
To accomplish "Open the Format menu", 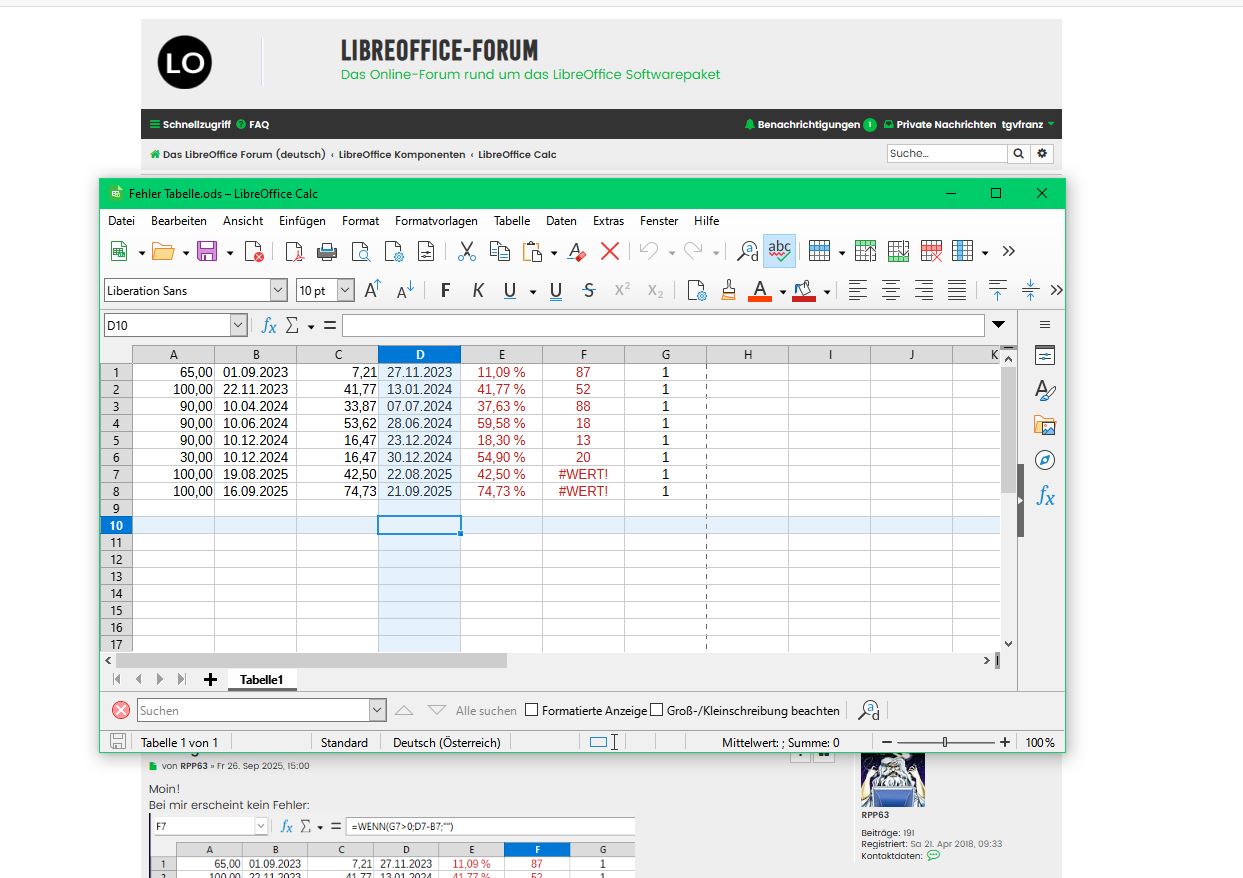I will pyautogui.click(x=360, y=221).
